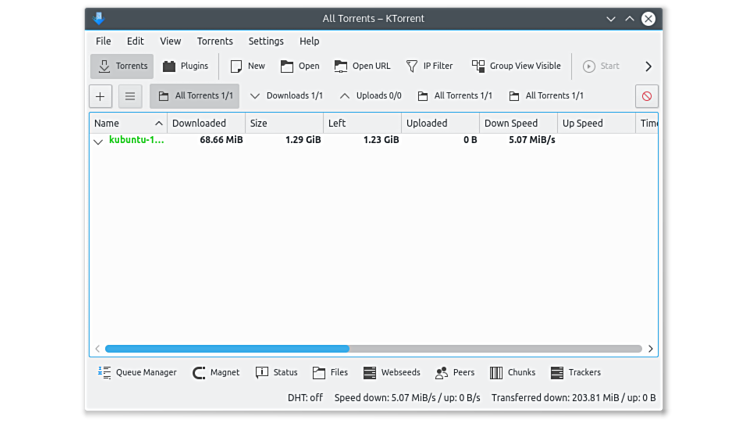The width and height of the screenshot is (752, 423).
Task: Open the Torrents menu
Action: [x=215, y=41]
